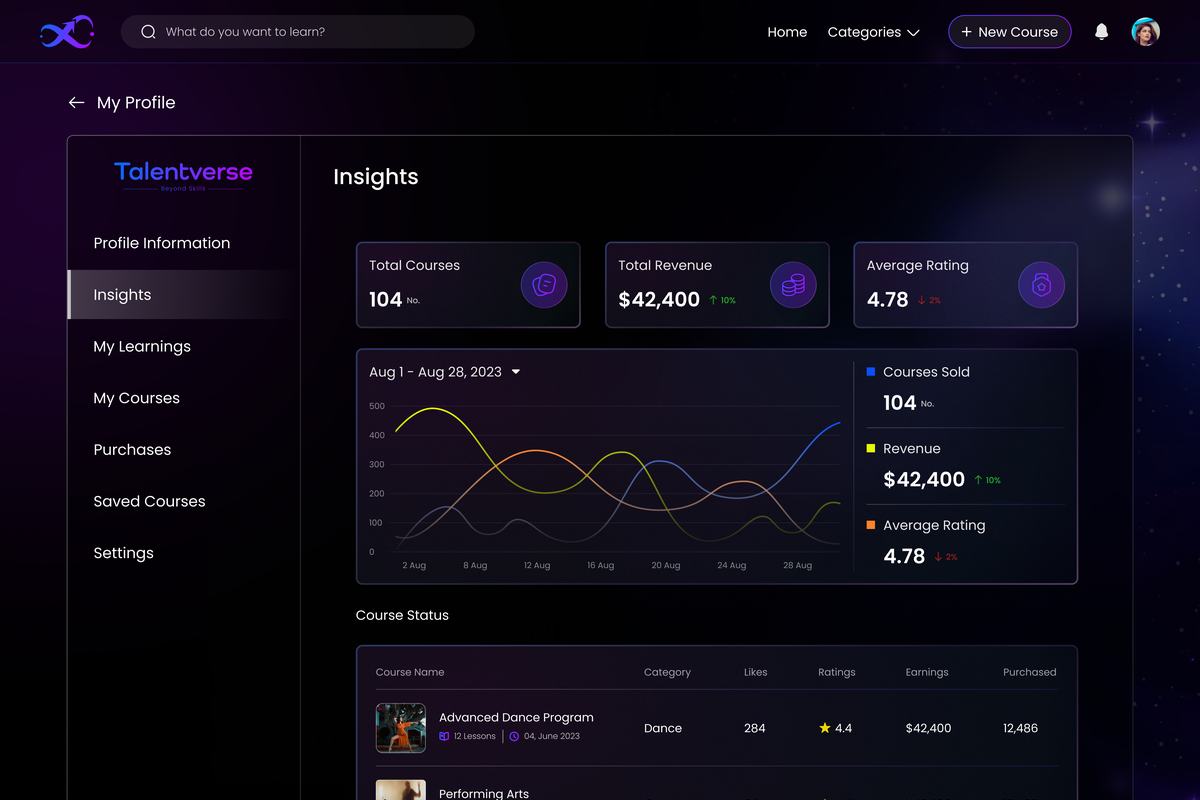
Task: Click the yellow Revenue legend swatch
Action: click(871, 449)
